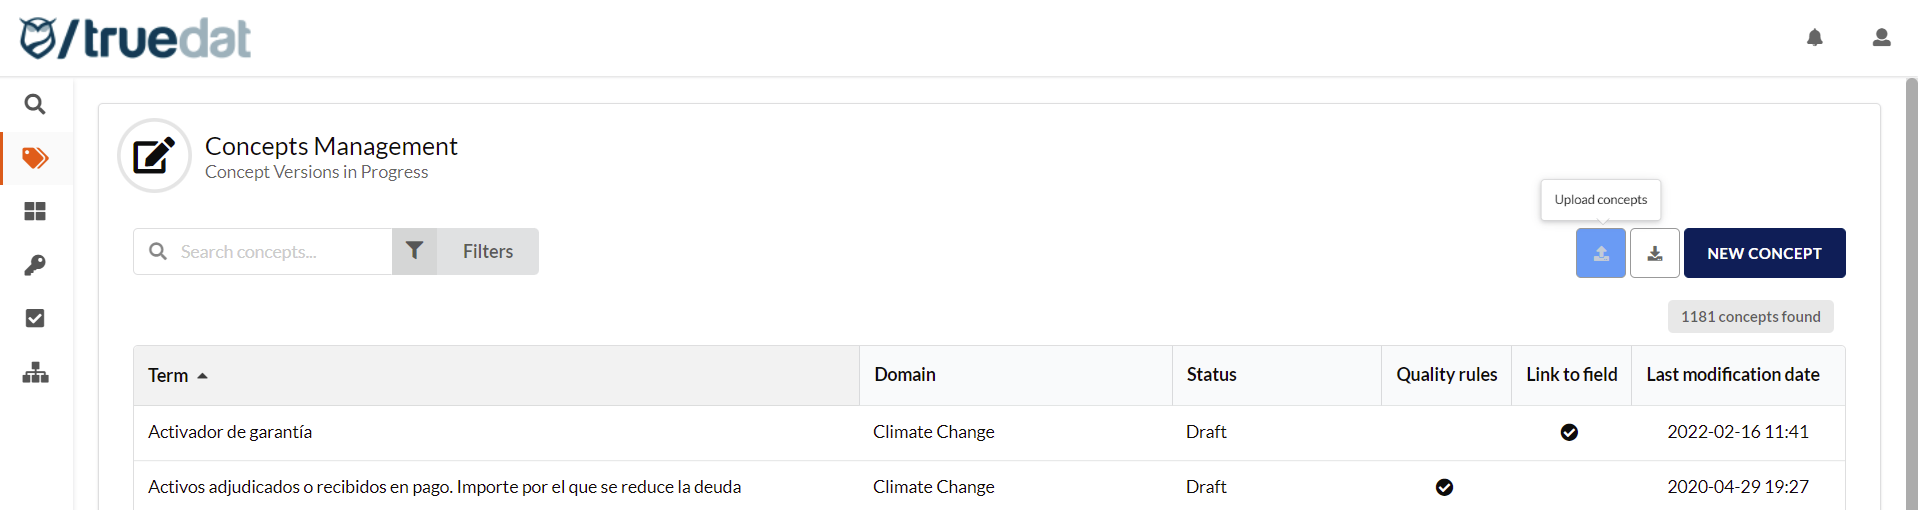Open the grid dashboard sidebar icon

coord(35,211)
